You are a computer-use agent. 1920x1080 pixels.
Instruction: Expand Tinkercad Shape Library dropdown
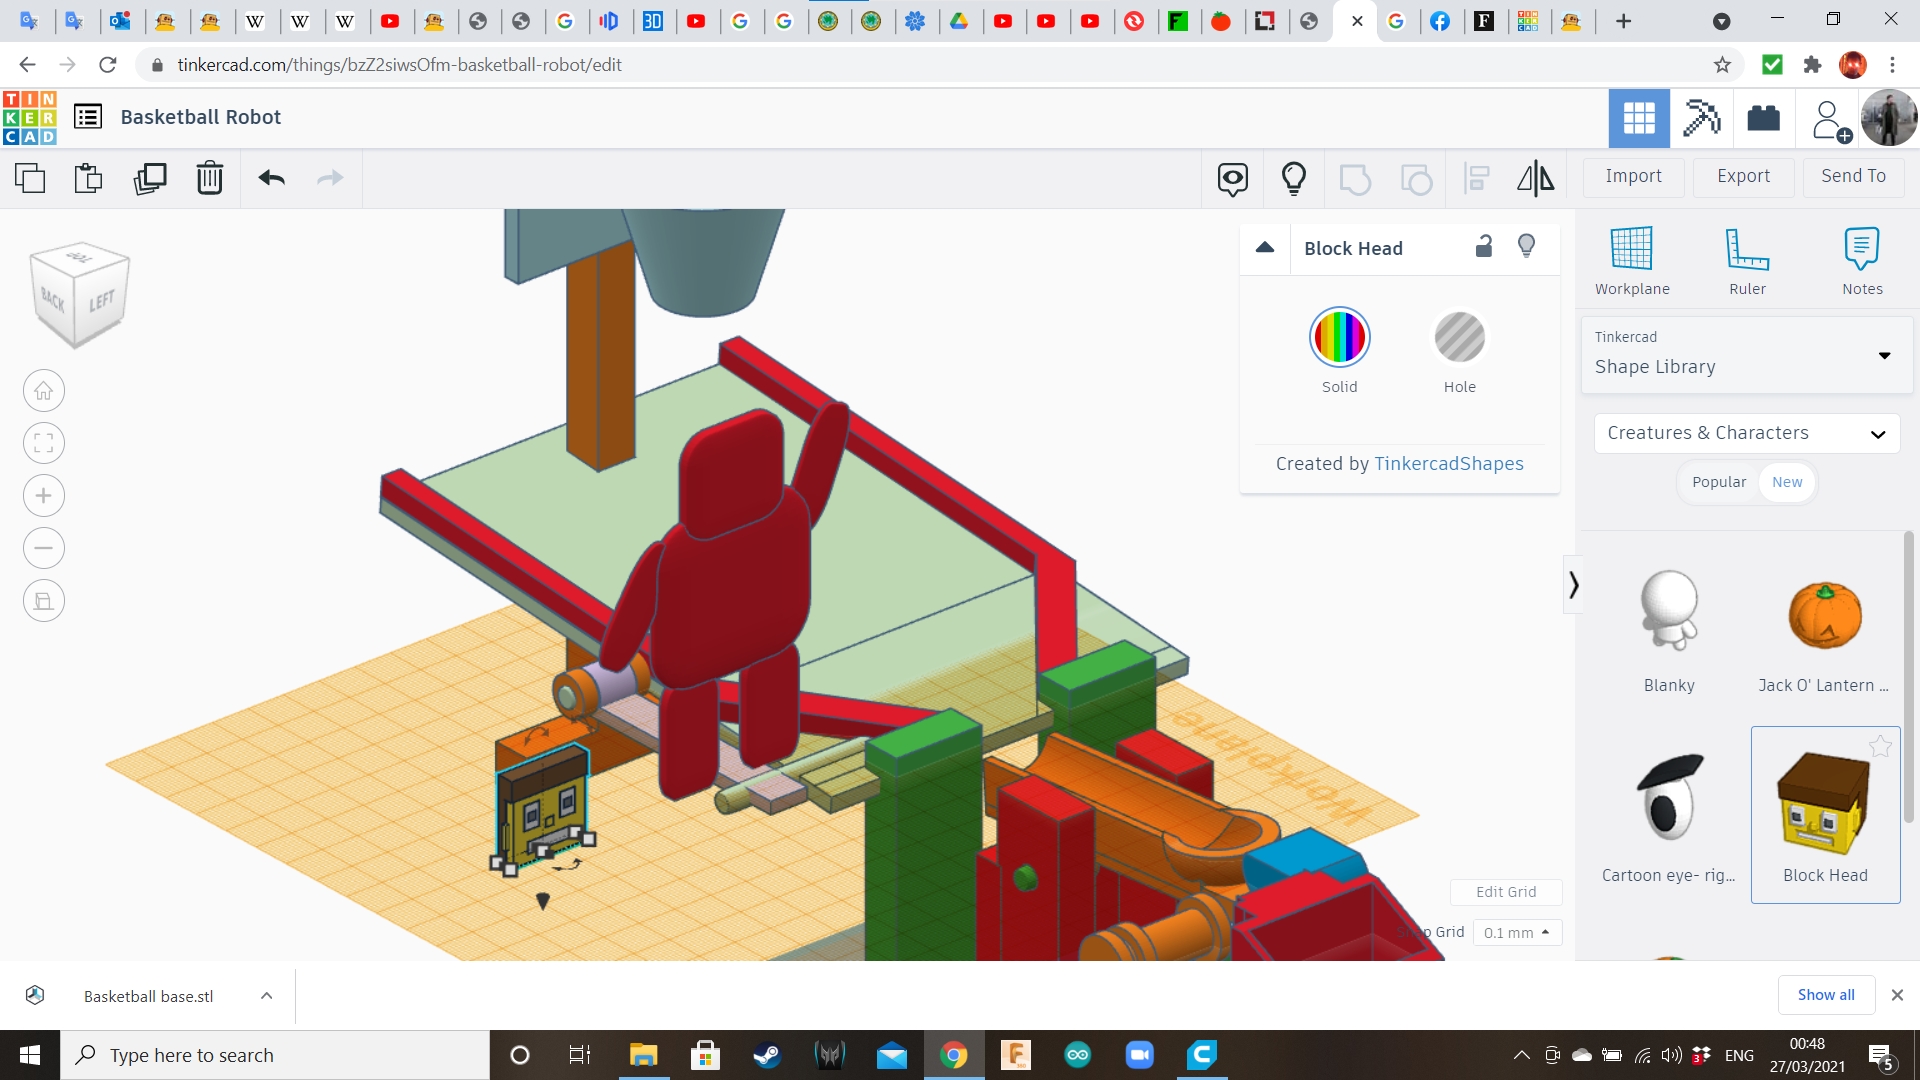click(x=1746, y=355)
